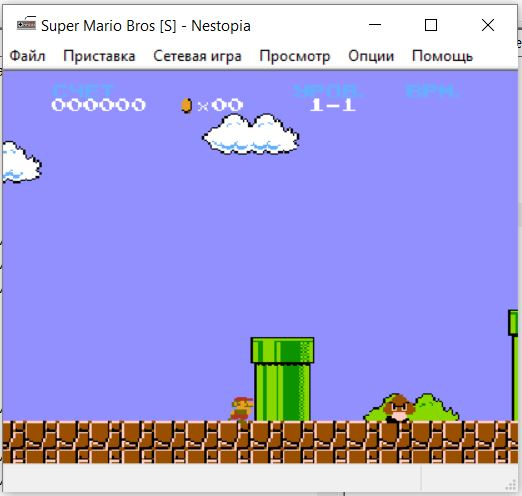This screenshot has width=522, height=496.
Task: Click the Mario character sprite
Action: click(241, 409)
